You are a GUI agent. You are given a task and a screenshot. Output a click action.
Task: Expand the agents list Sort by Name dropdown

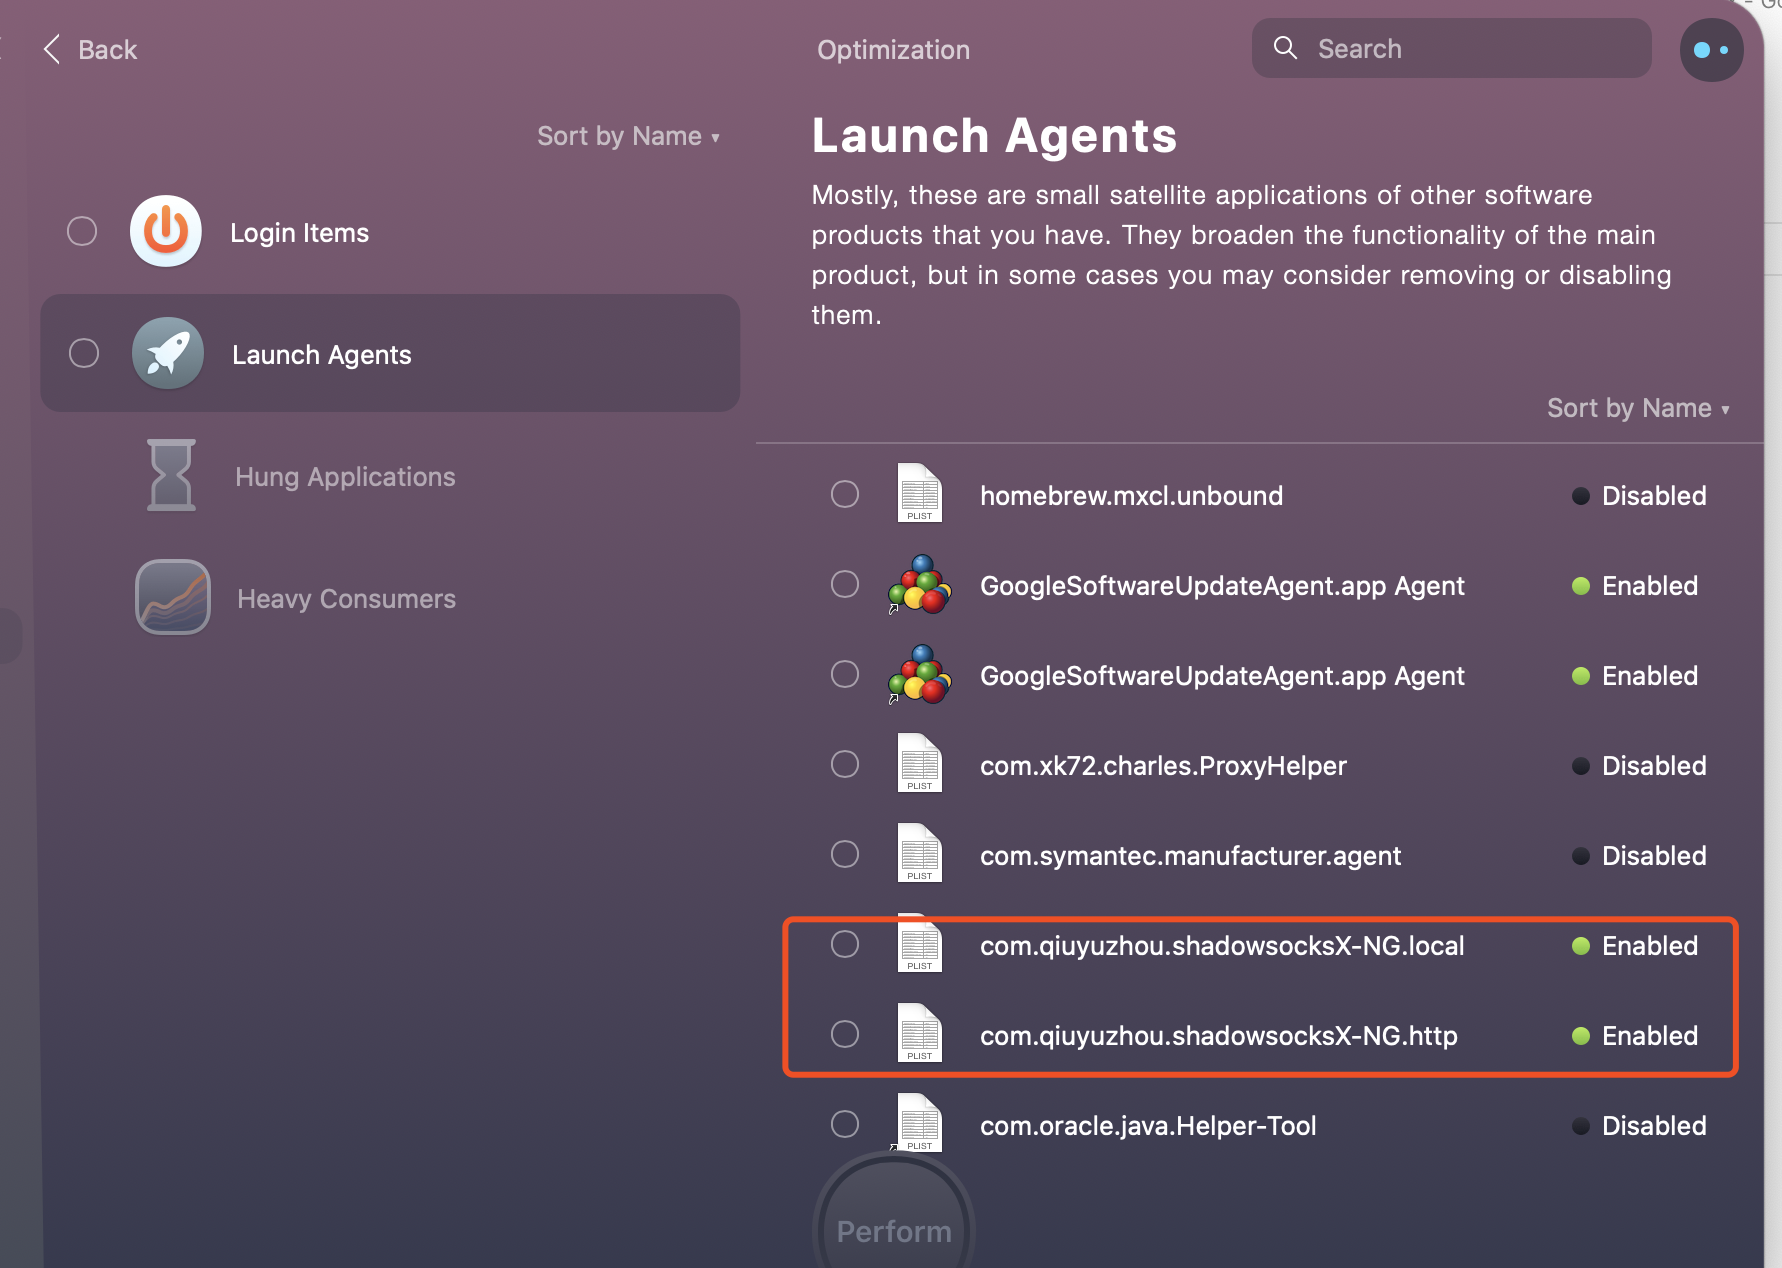[1637, 408]
